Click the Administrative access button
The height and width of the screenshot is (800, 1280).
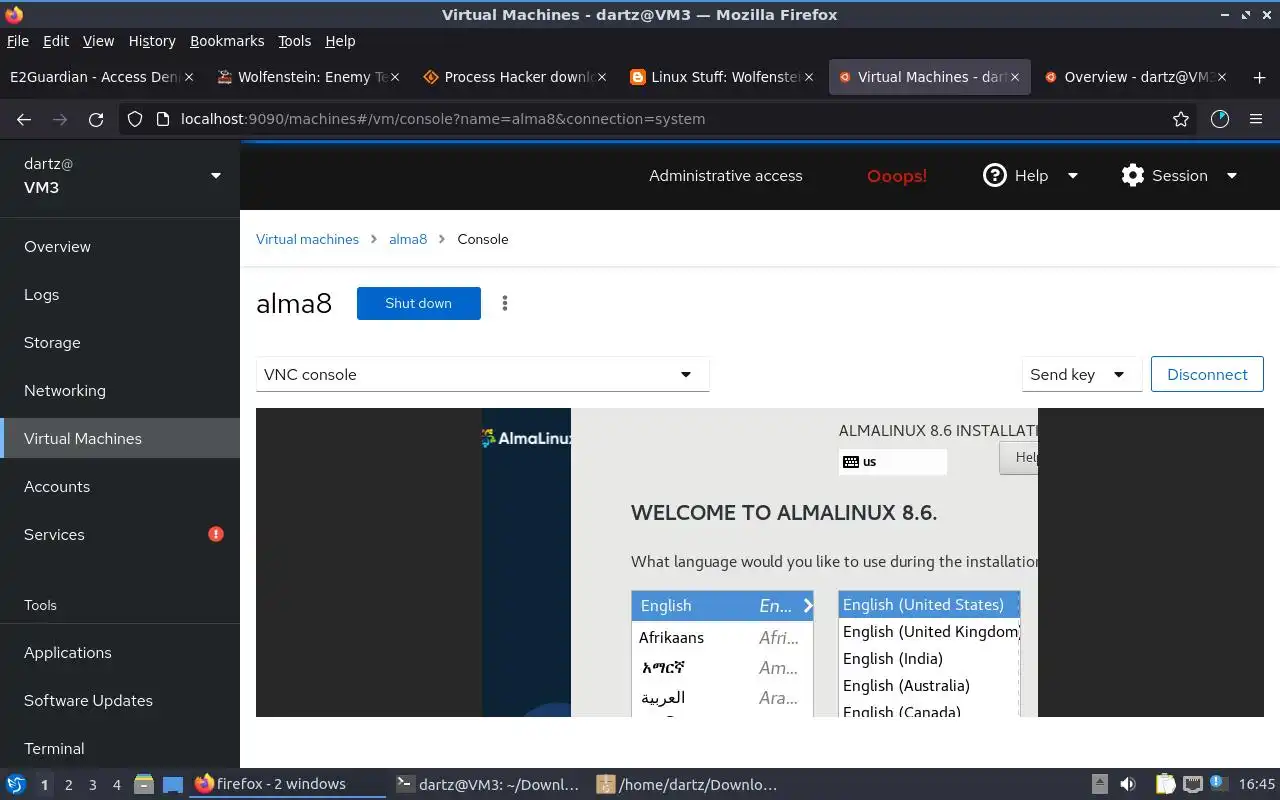pyautogui.click(x=726, y=175)
